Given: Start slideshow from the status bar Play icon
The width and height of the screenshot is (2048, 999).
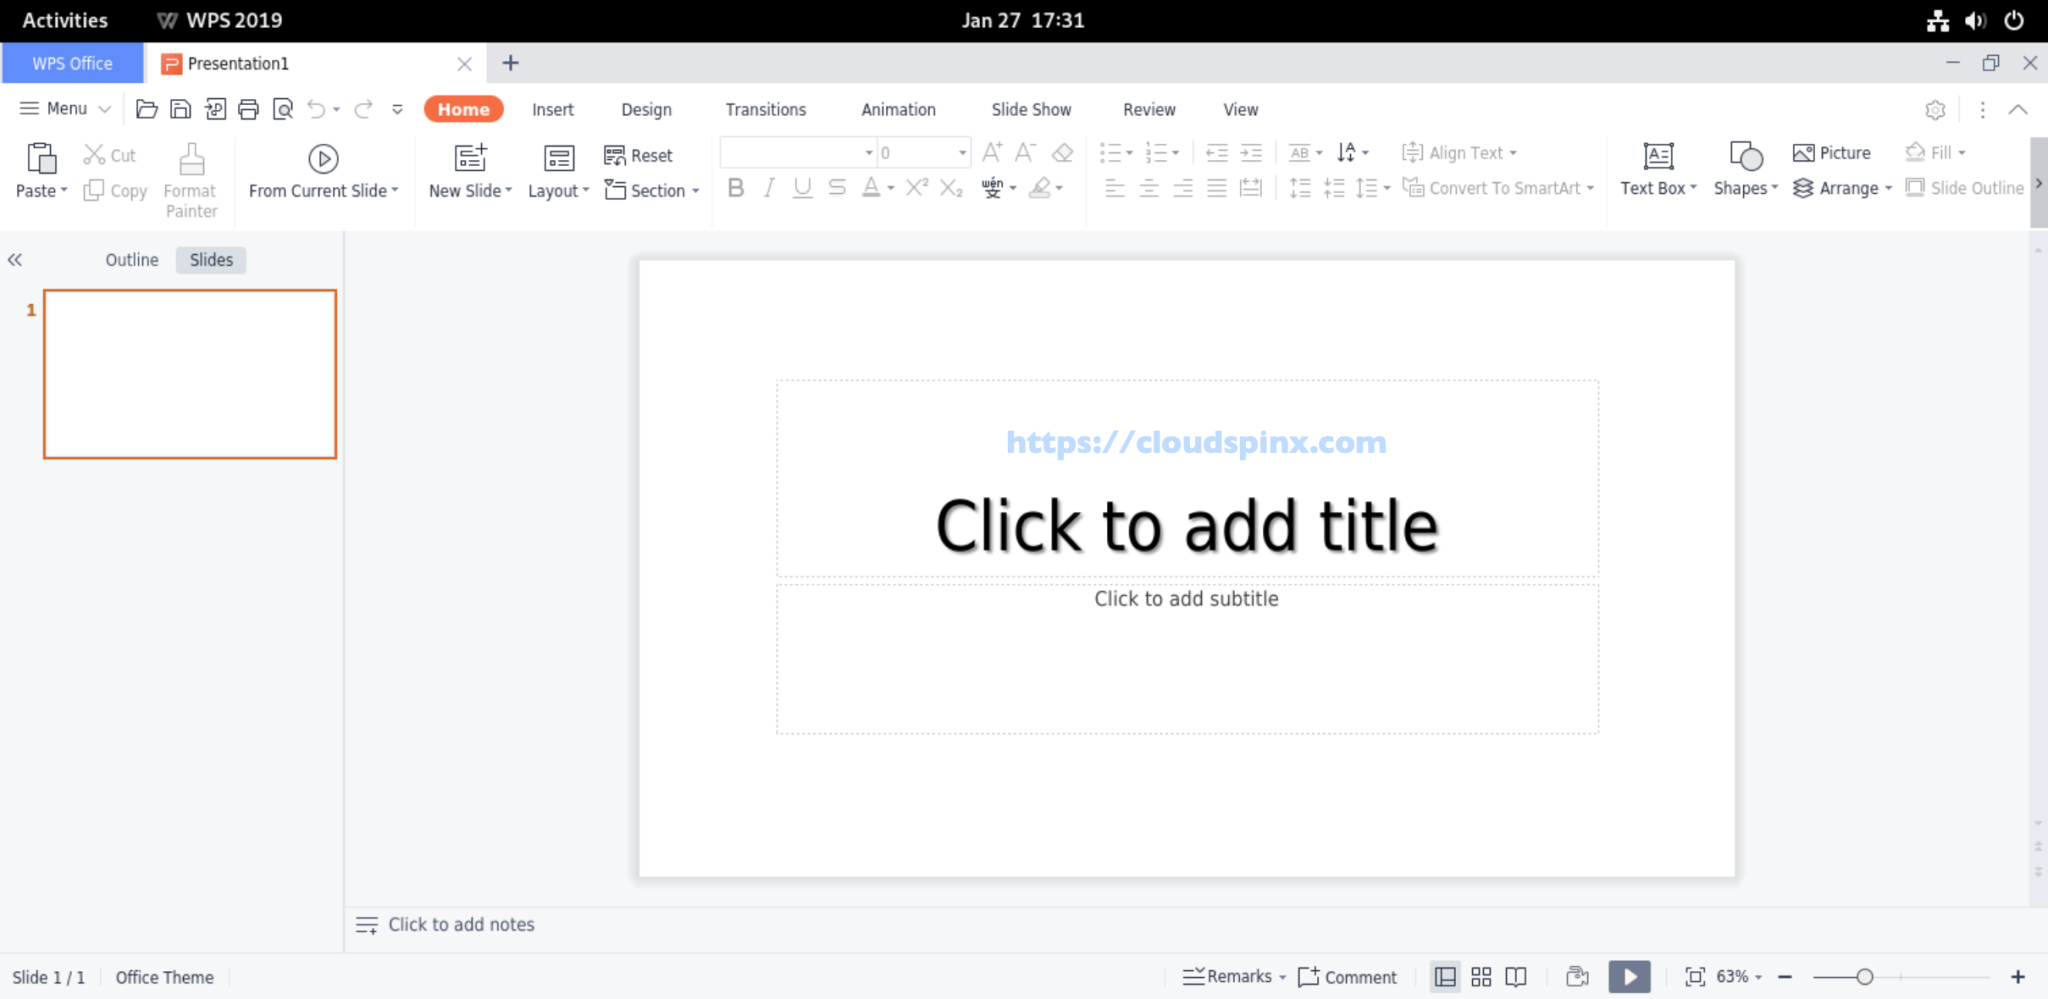Looking at the screenshot, I should point(1630,977).
